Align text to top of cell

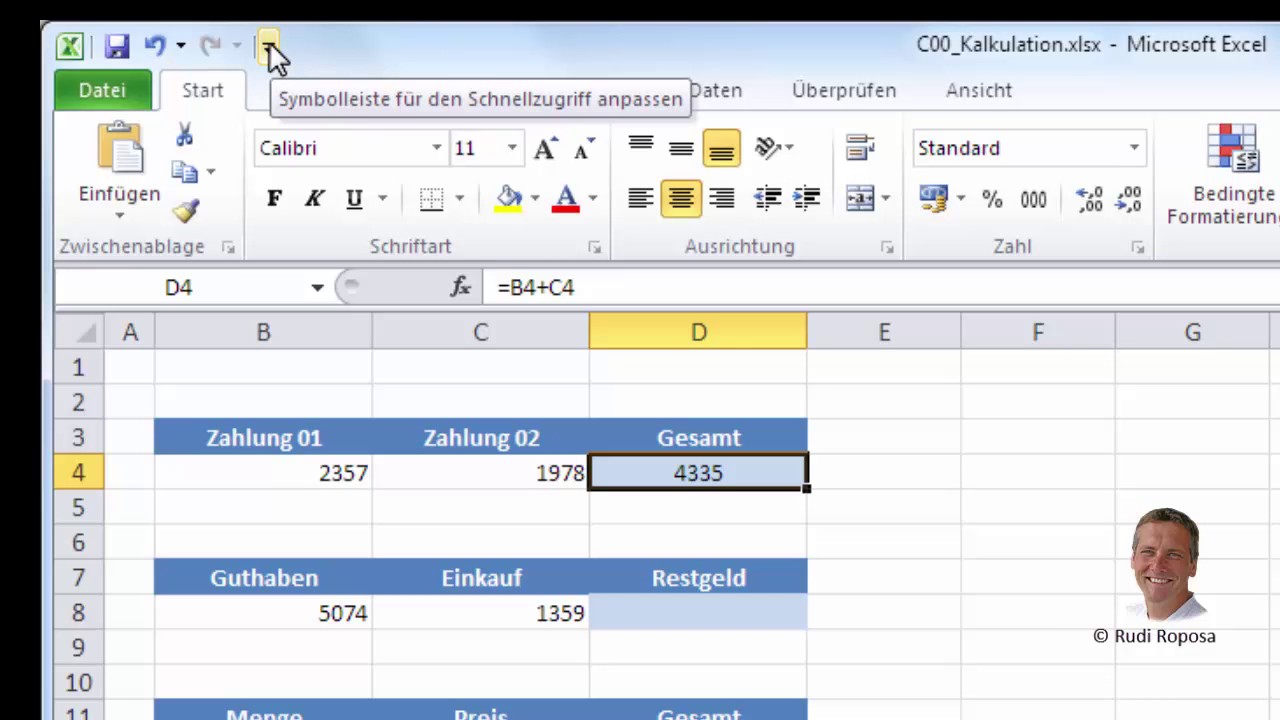point(641,148)
